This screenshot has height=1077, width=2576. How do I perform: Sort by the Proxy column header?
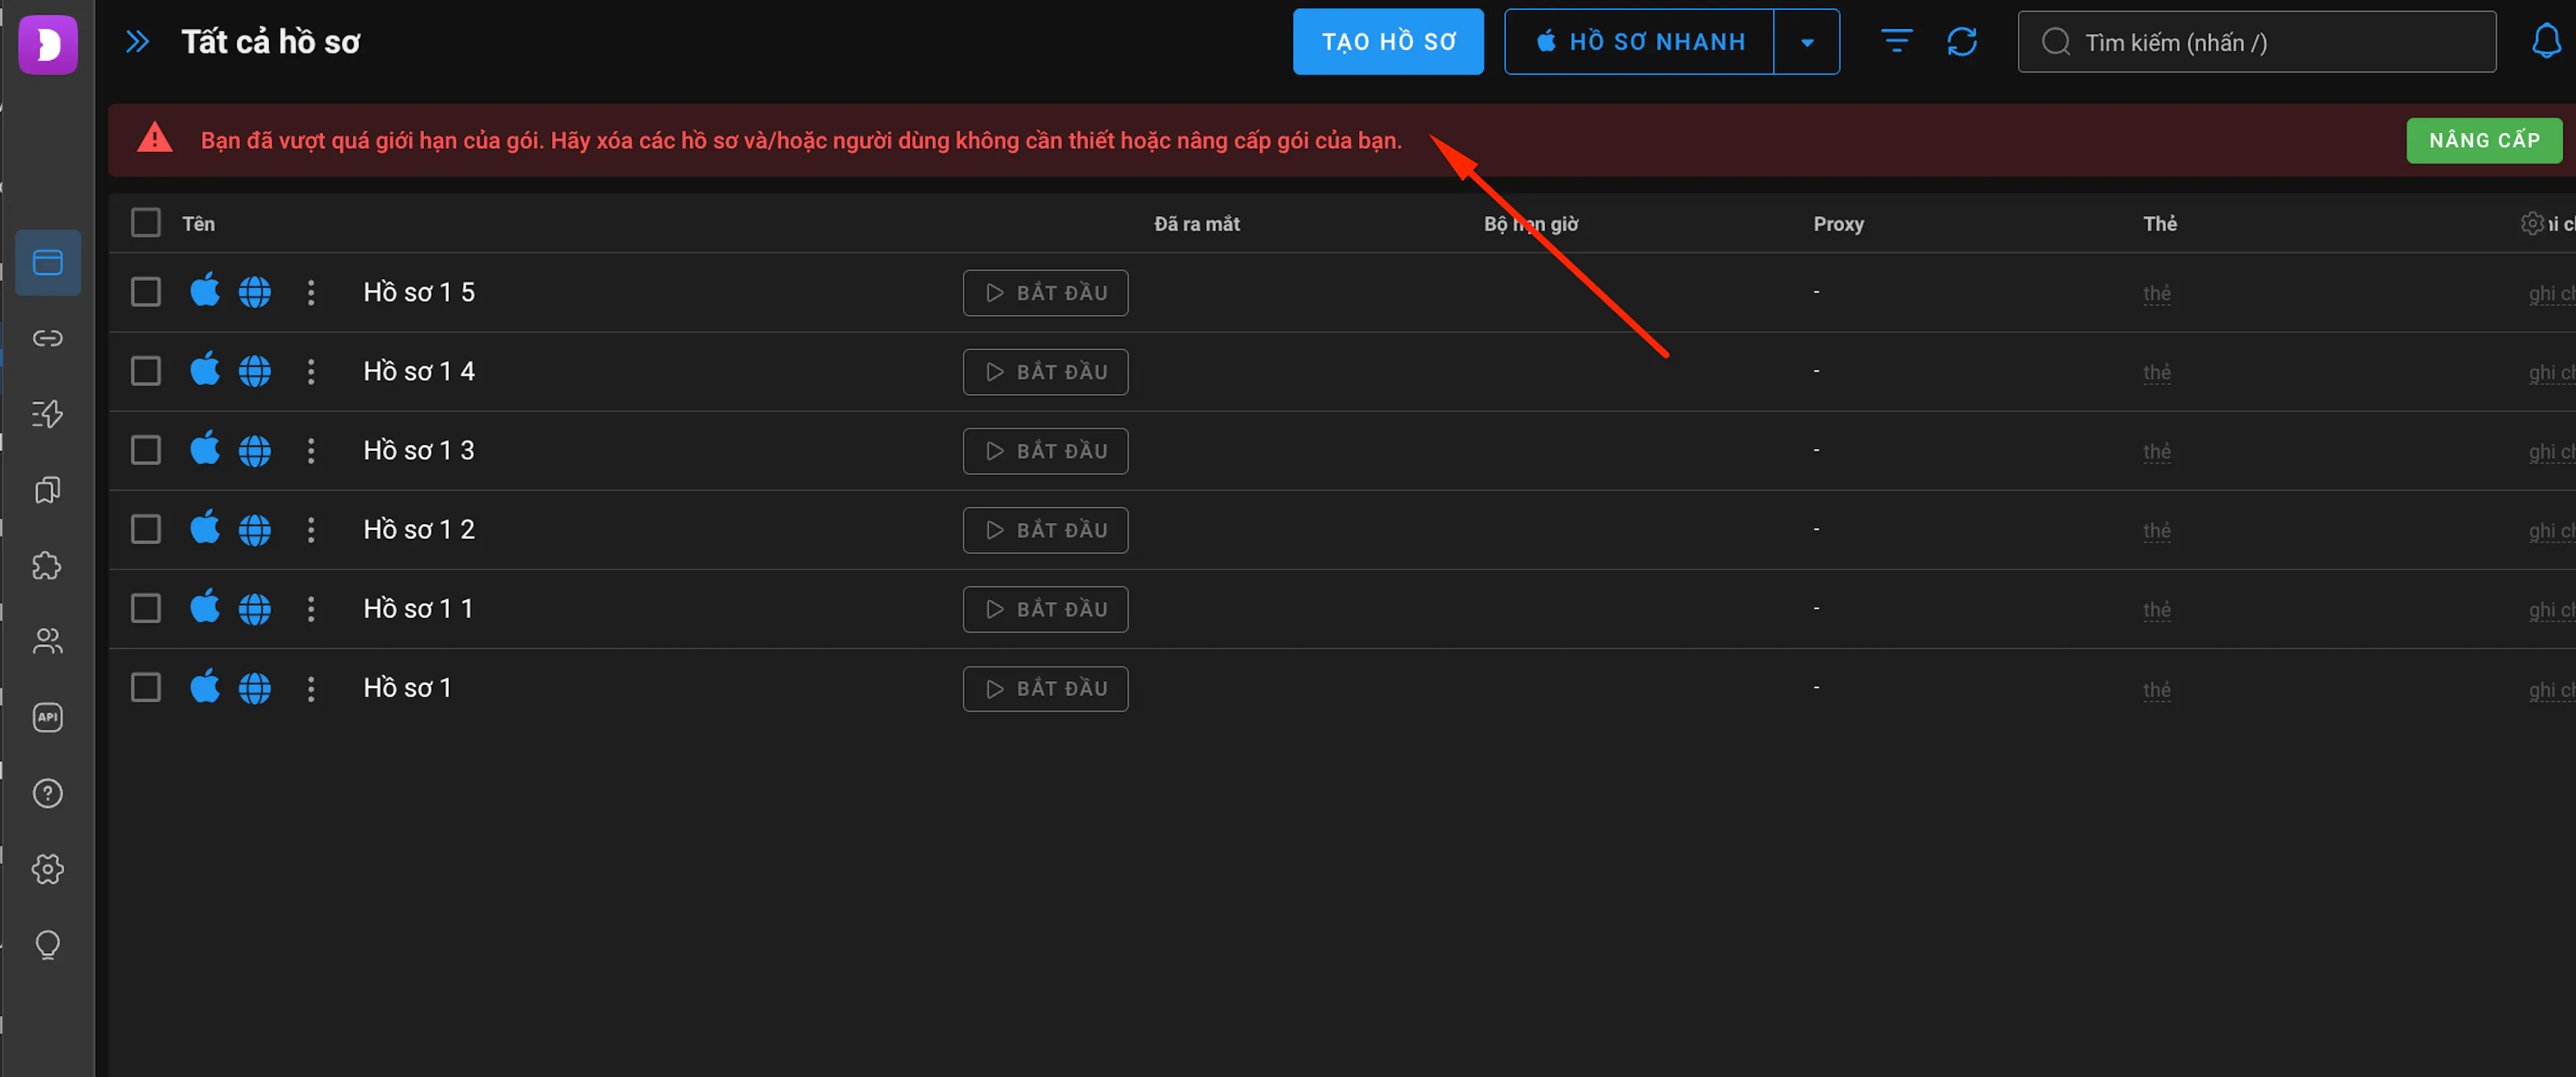1838,224
